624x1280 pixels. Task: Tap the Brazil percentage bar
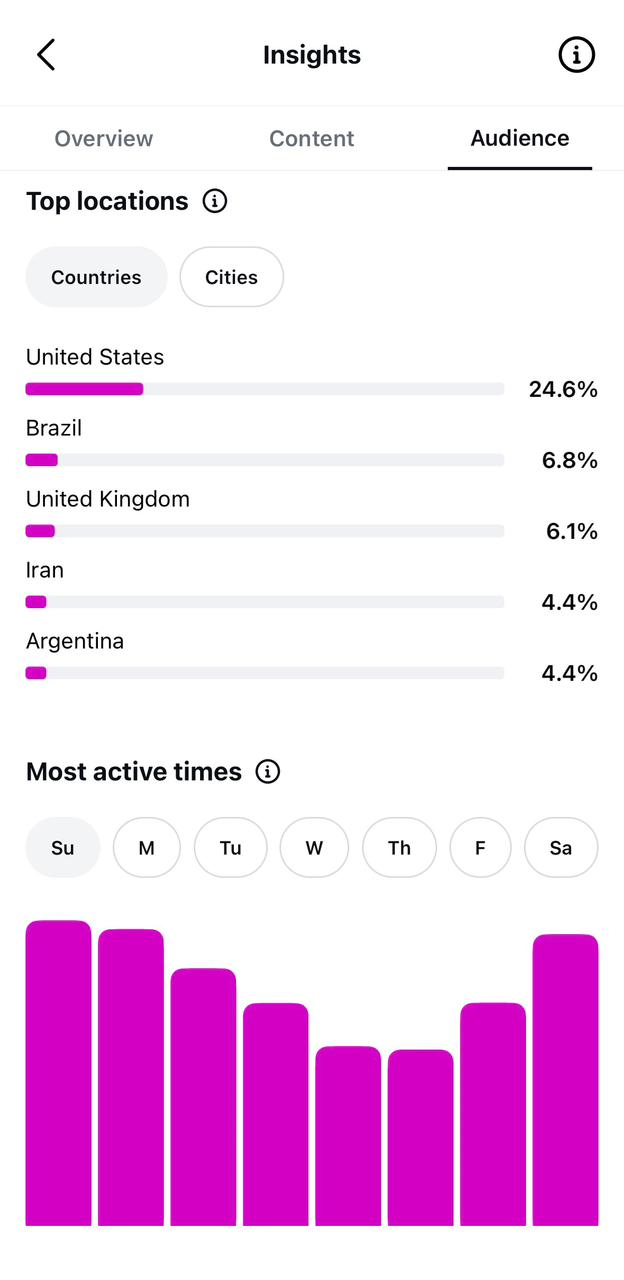click(265, 460)
